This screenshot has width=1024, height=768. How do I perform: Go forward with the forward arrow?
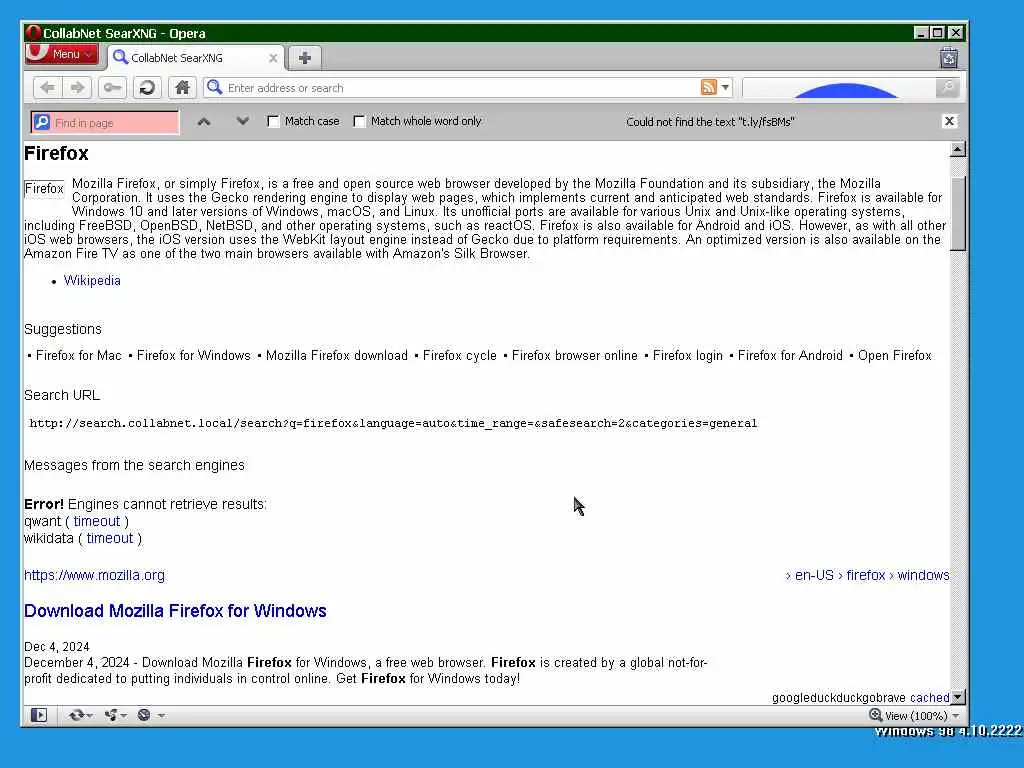click(x=77, y=88)
